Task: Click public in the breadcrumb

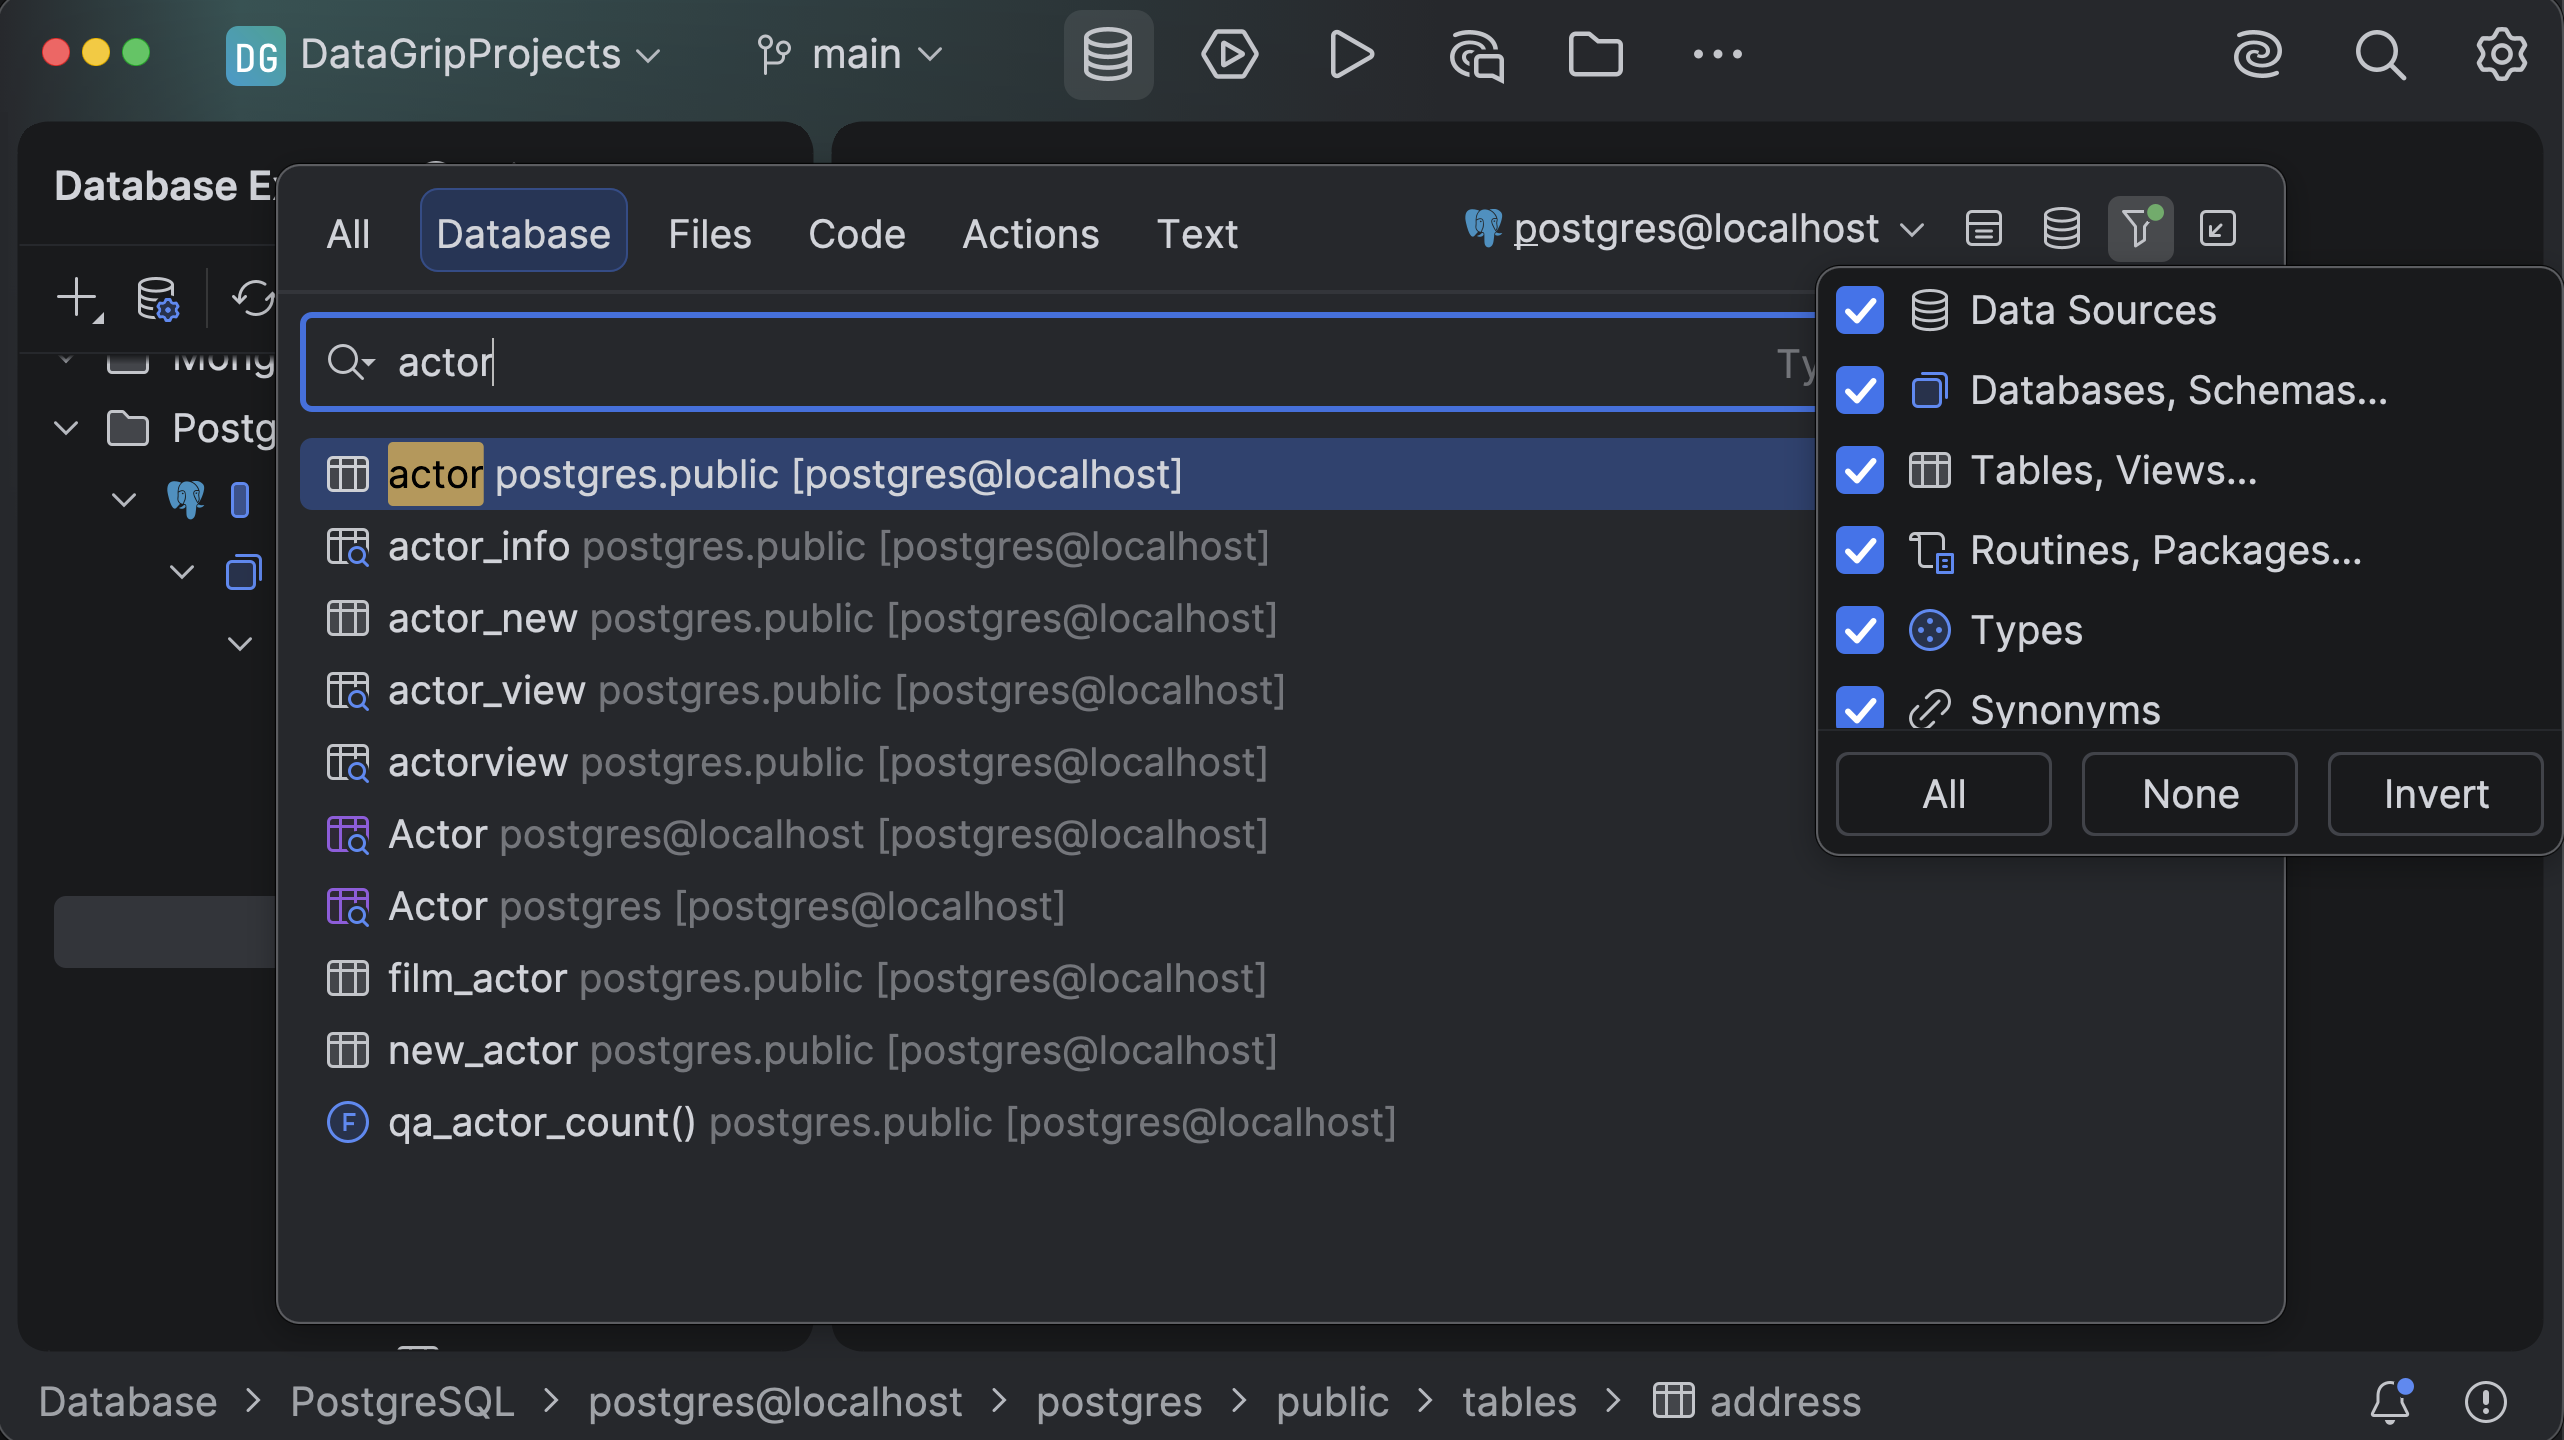Action: pyautogui.click(x=1332, y=1401)
